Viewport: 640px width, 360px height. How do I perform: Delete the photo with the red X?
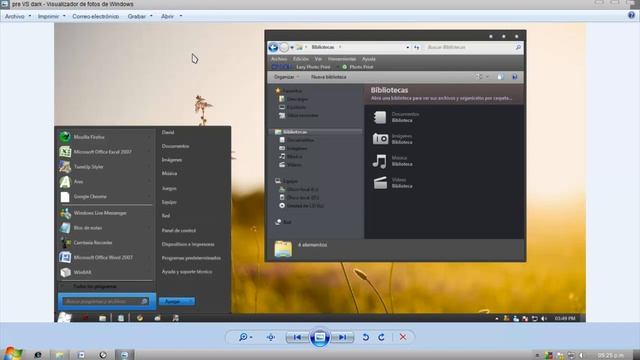point(403,337)
